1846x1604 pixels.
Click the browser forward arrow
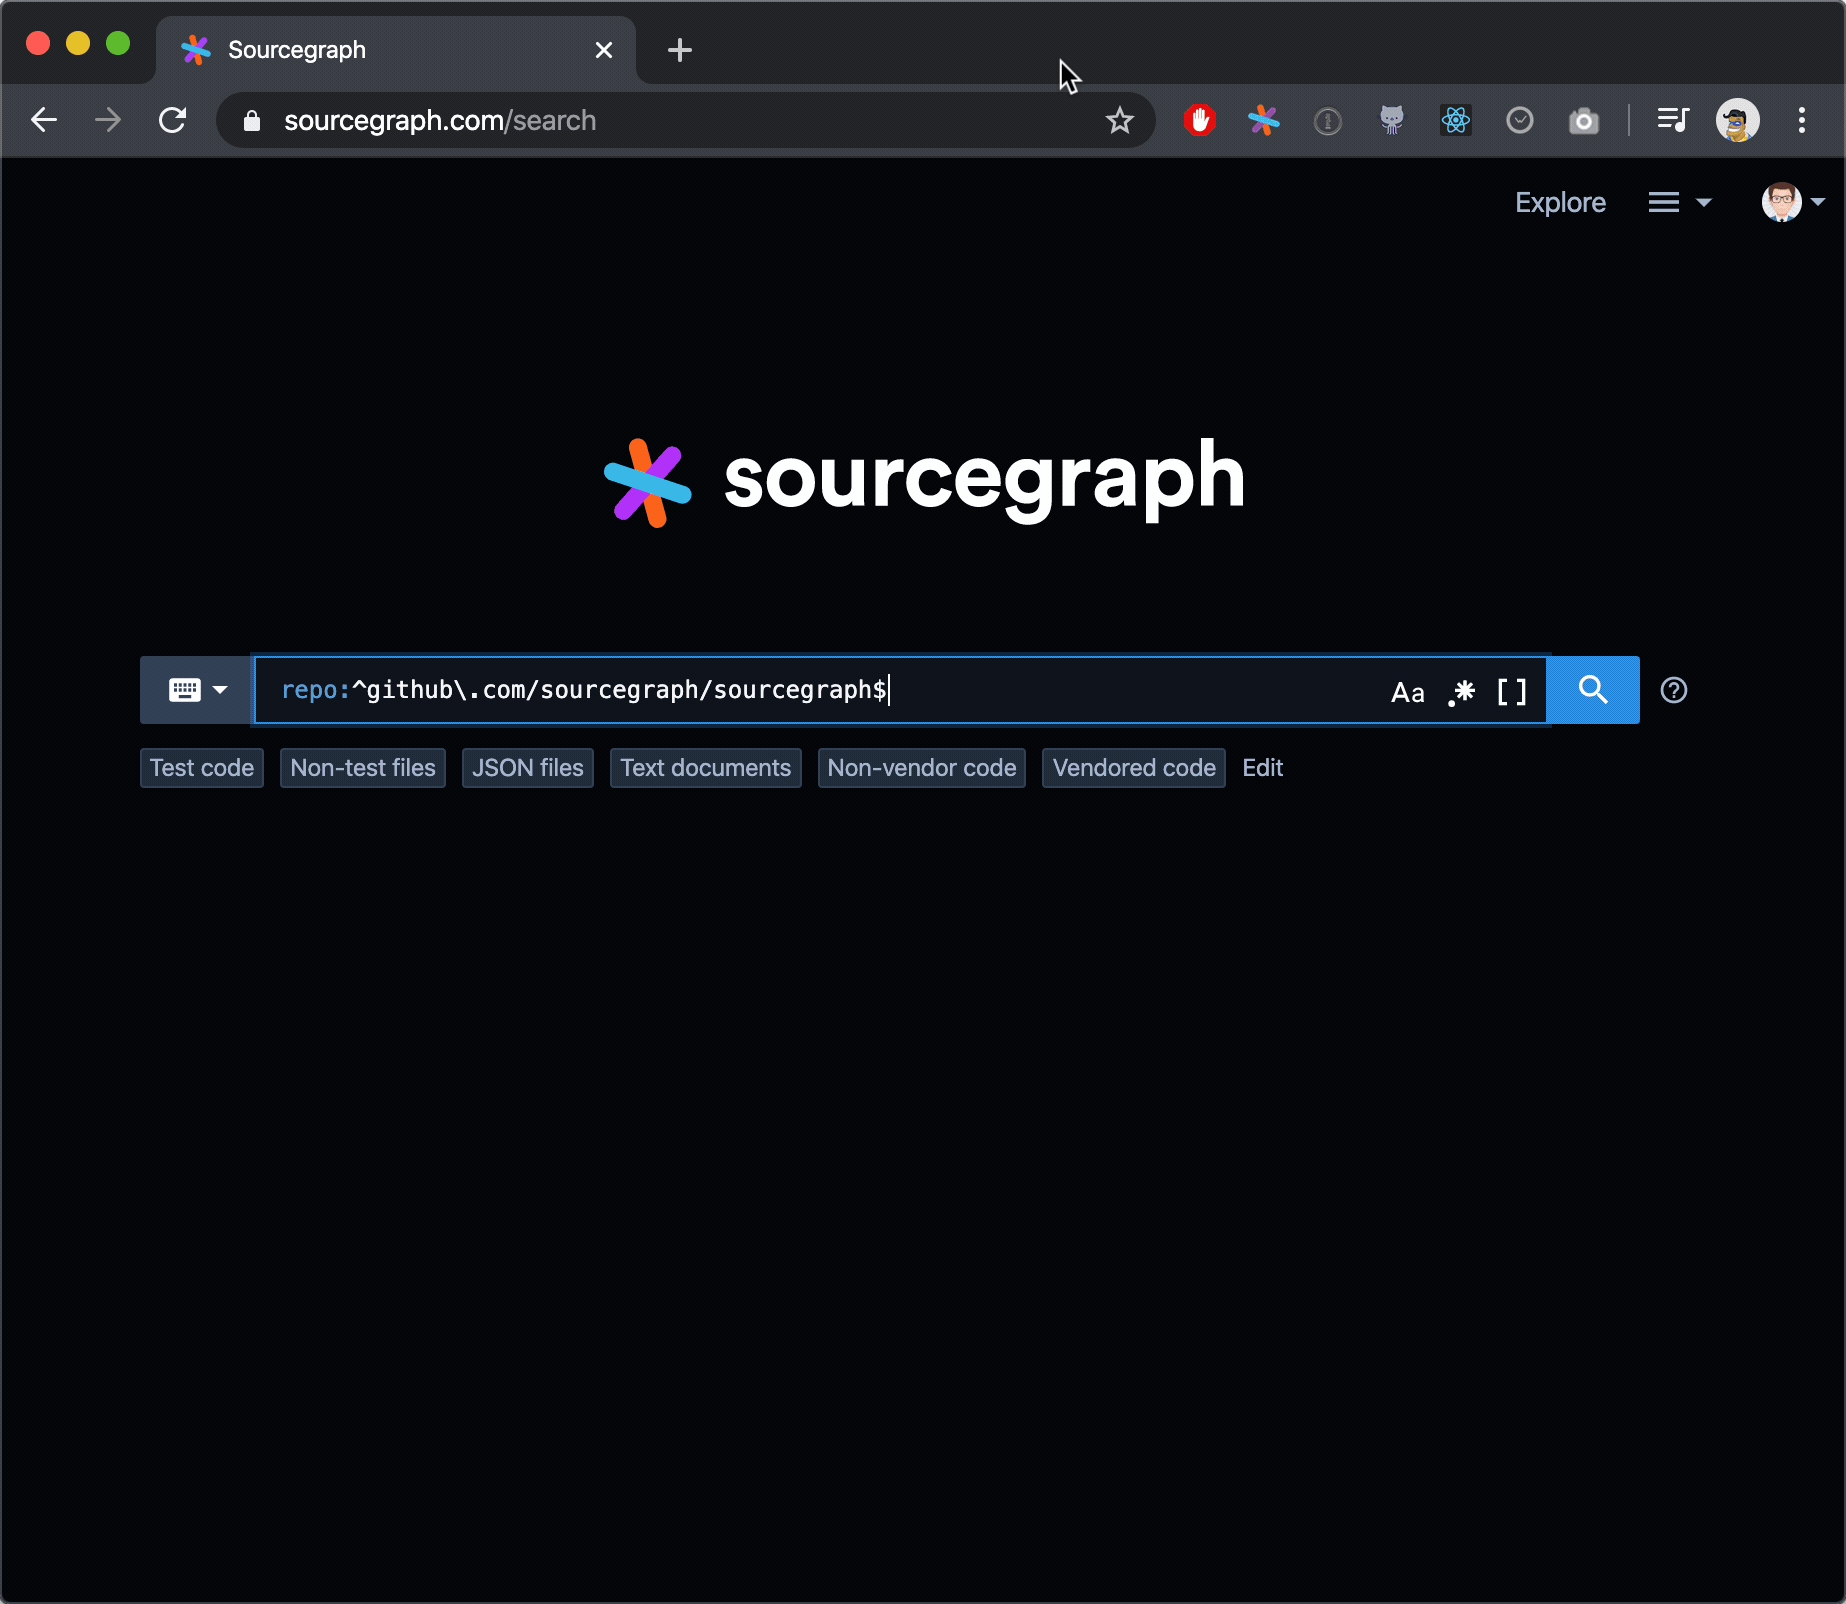[x=108, y=120]
